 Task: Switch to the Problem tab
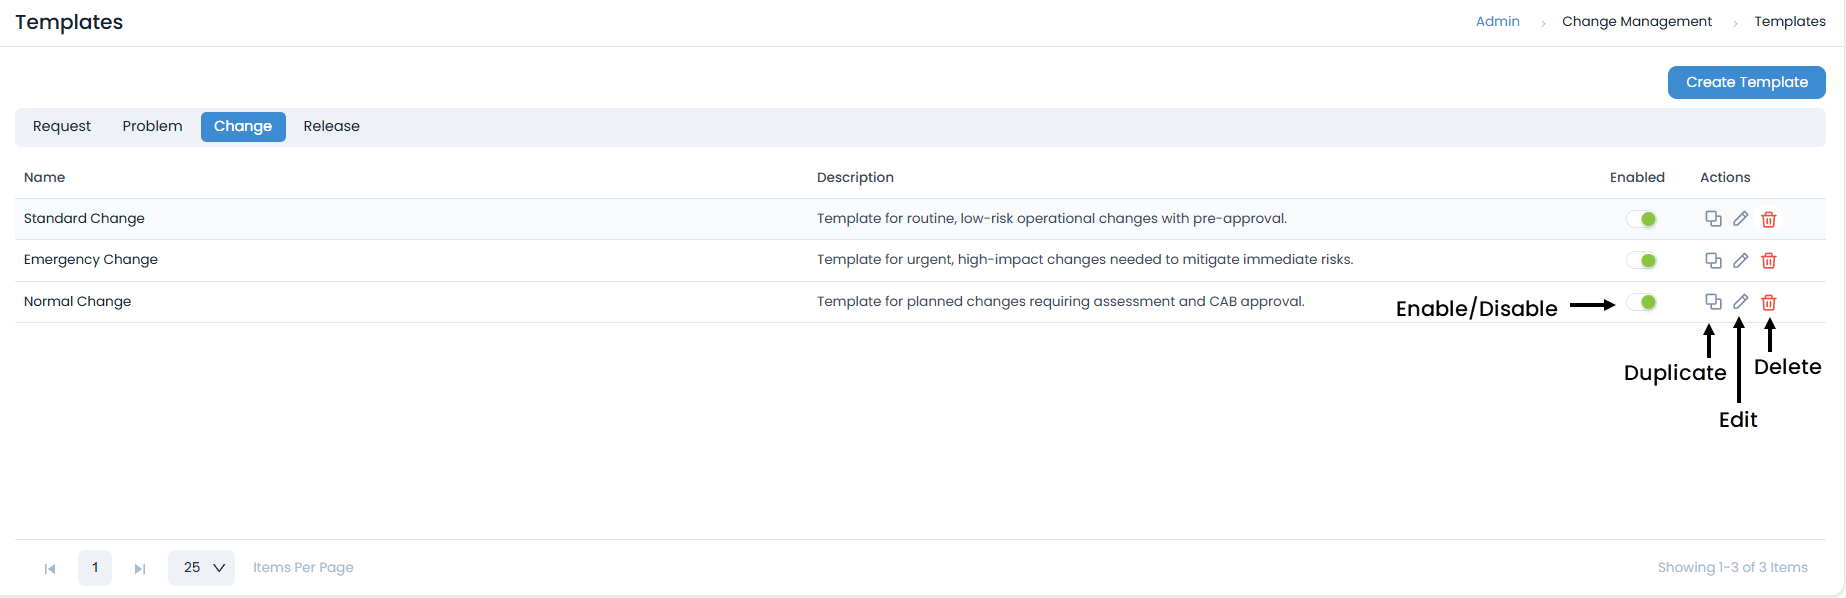152,127
